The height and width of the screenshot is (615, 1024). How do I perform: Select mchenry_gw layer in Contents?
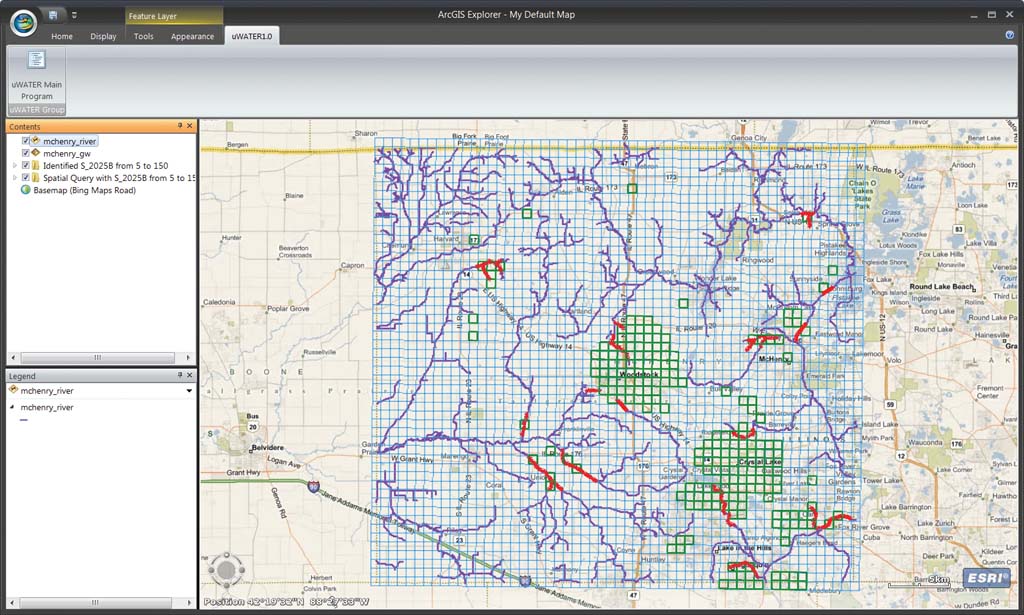pos(67,153)
